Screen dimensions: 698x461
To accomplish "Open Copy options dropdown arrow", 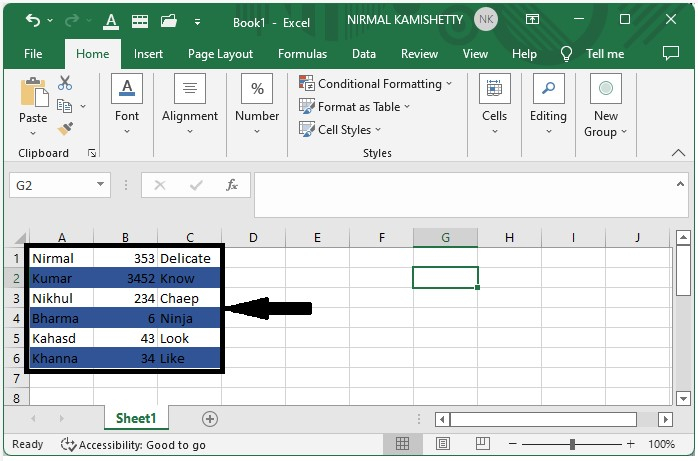I will (x=83, y=106).
